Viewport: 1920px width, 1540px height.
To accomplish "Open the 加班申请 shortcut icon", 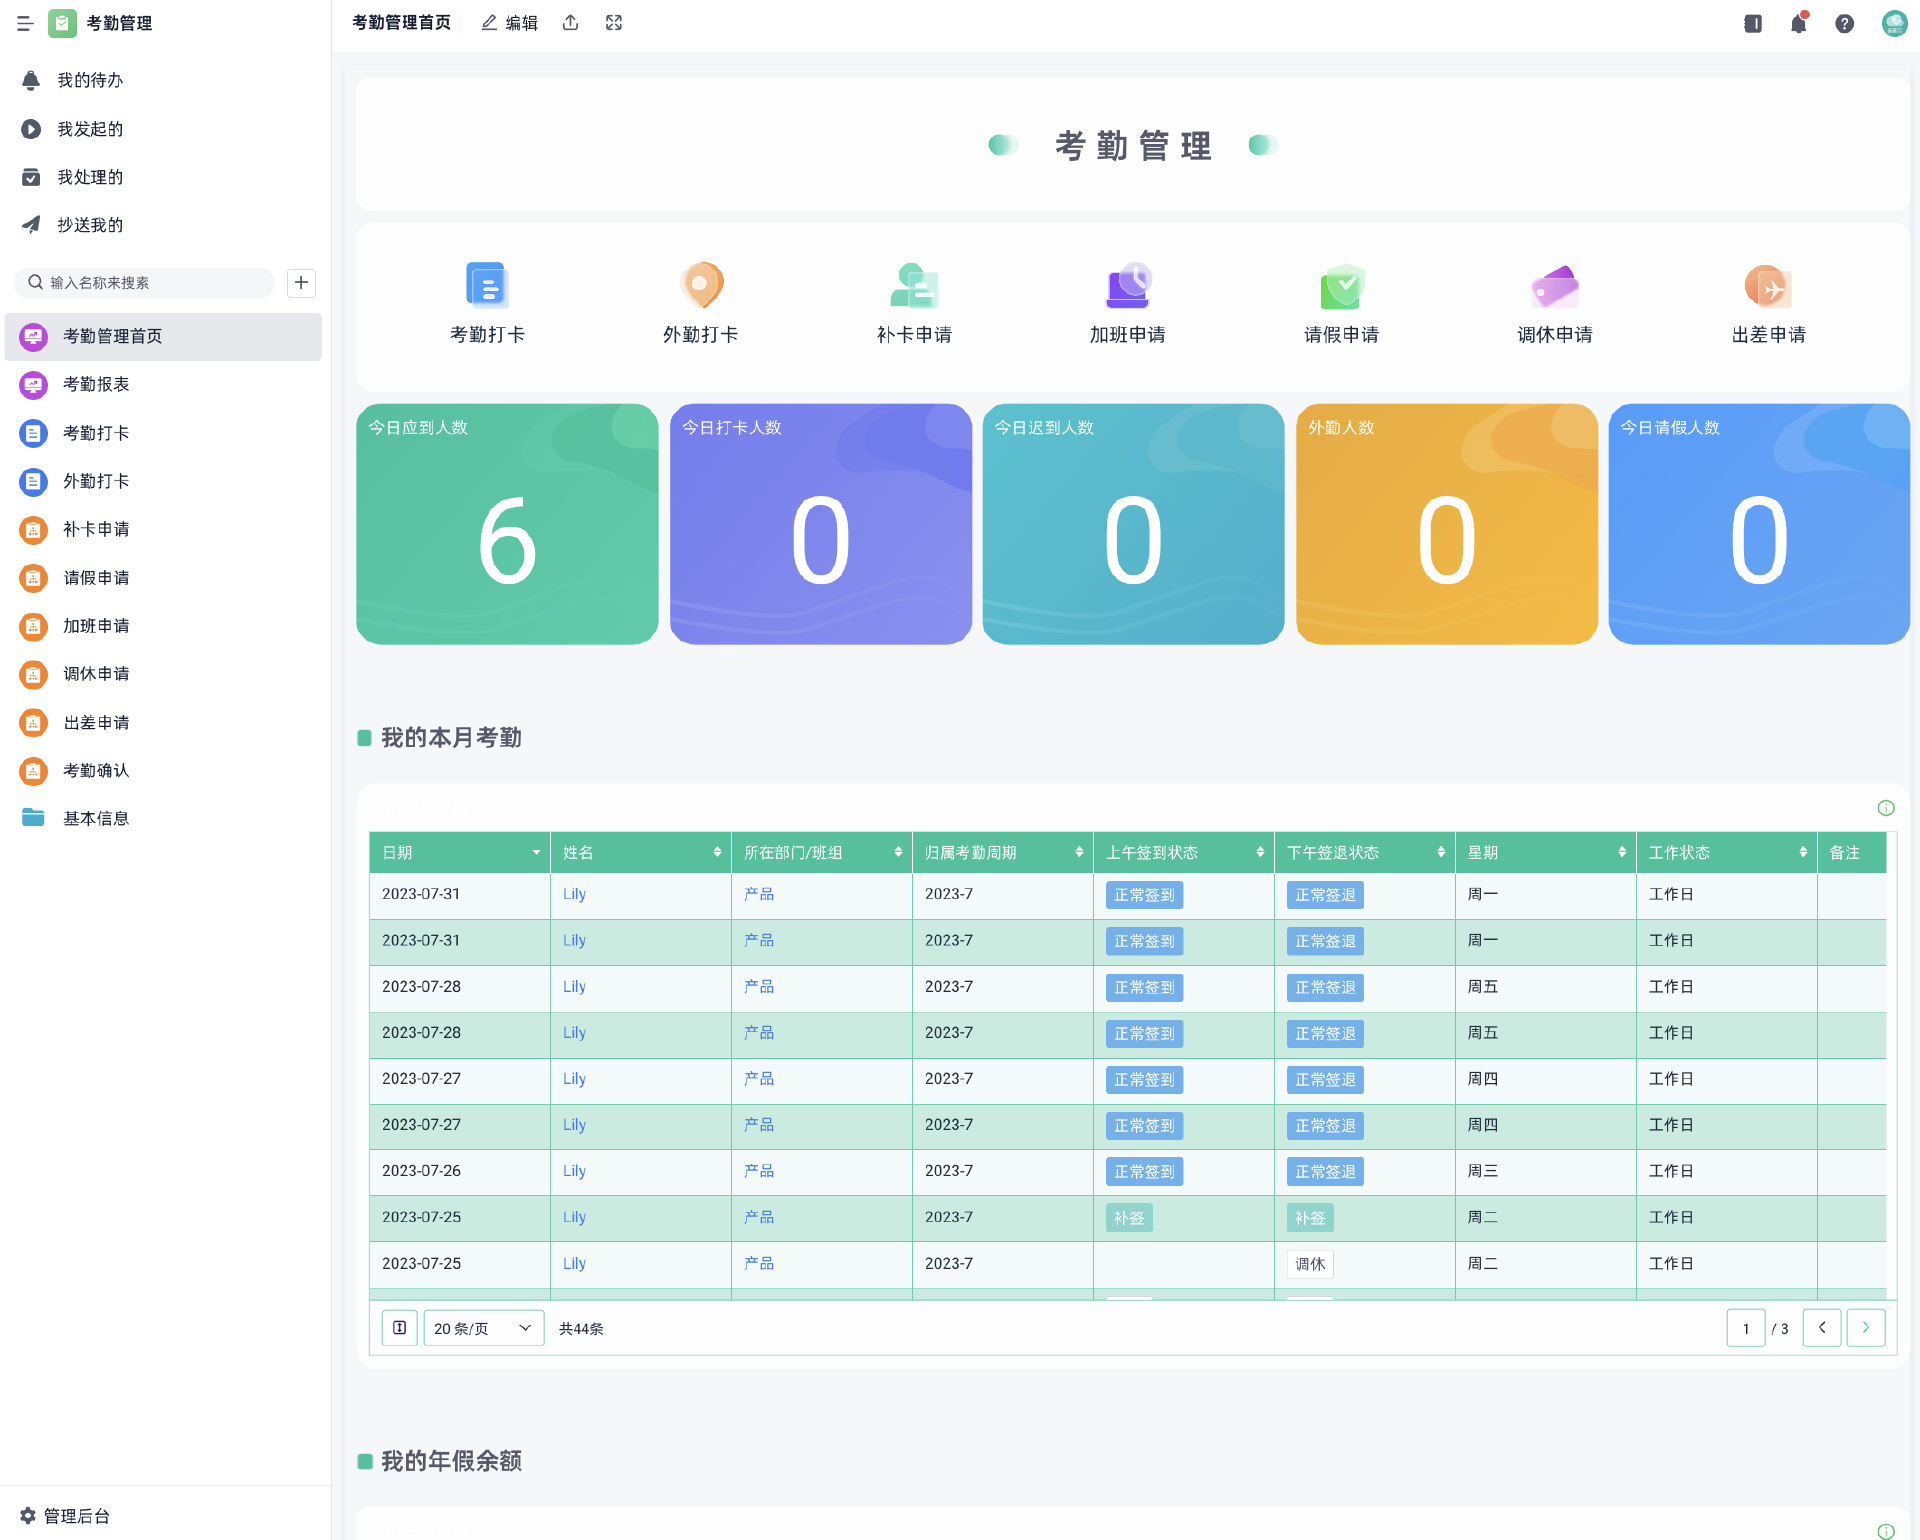I will pyautogui.click(x=1128, y=286).
